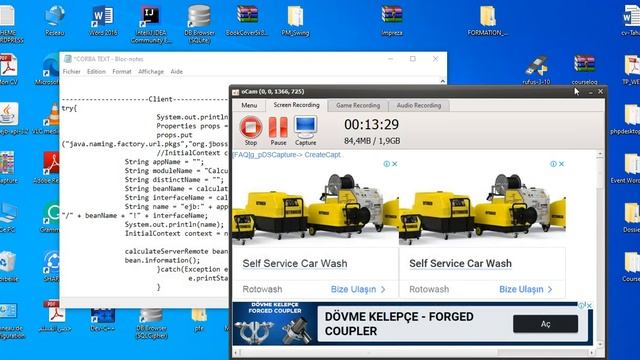Open the PM_Swing folder on the desktop

tap(295, 20)
